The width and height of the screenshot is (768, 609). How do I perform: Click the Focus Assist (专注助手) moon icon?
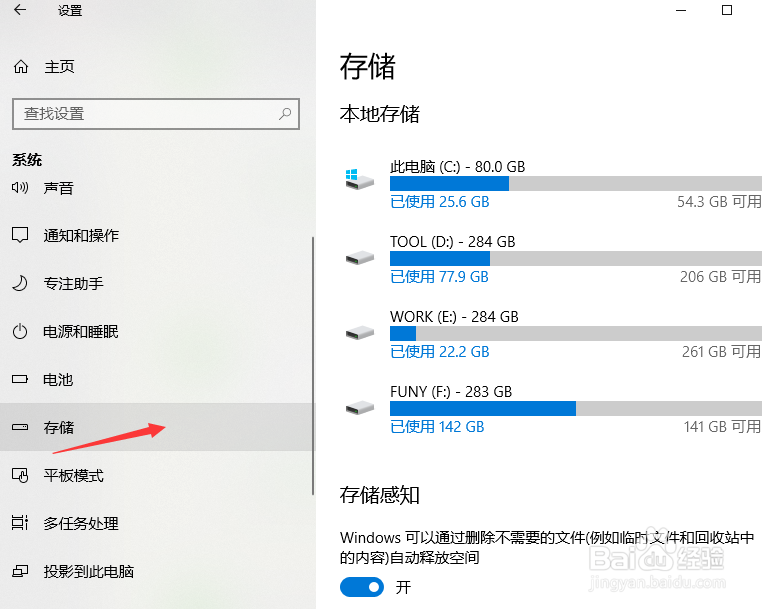coord(20,283)
